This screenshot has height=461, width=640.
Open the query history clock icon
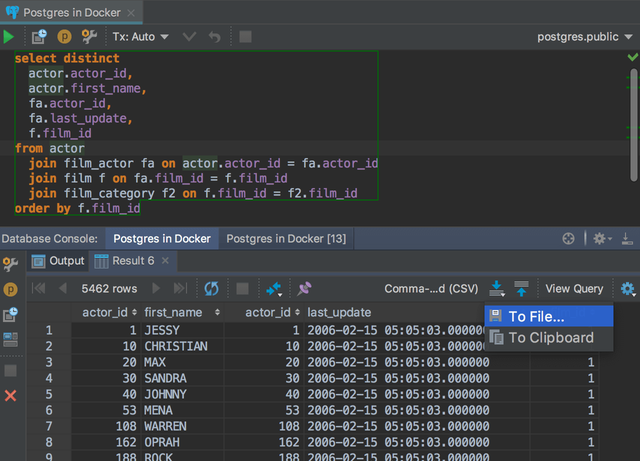click(39, 37)
